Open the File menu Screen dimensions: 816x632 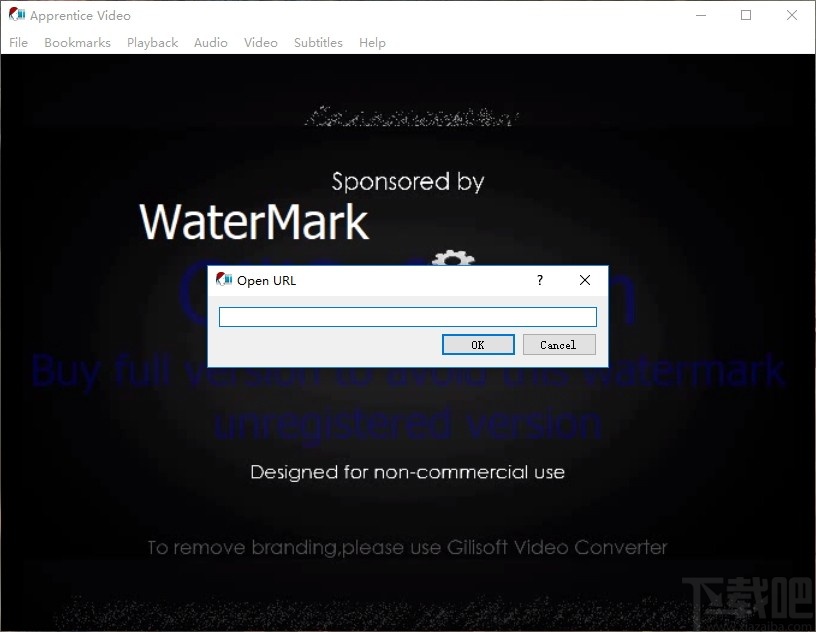coord(18,43)
